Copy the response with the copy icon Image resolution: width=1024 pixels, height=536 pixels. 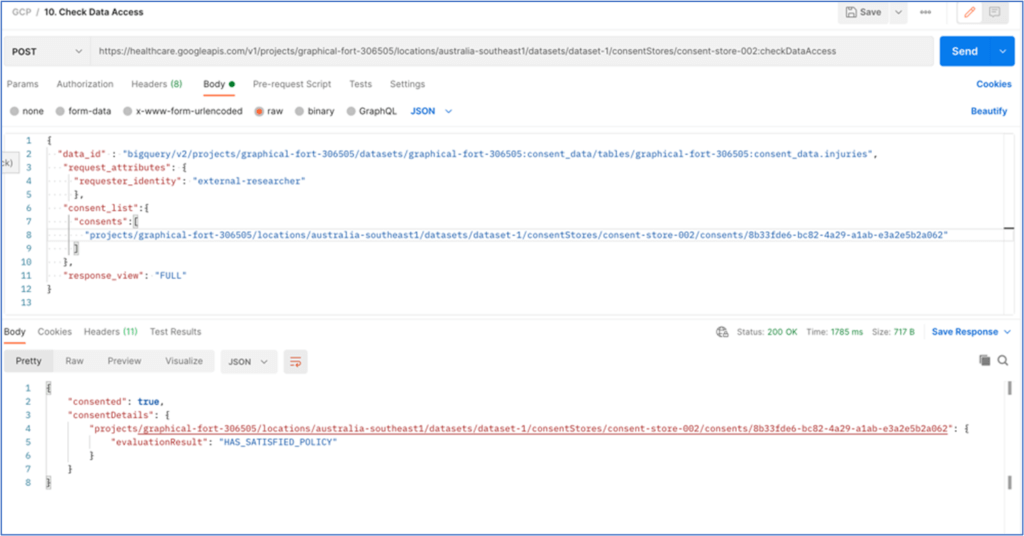pyautogui.click(x=984, y=360)
